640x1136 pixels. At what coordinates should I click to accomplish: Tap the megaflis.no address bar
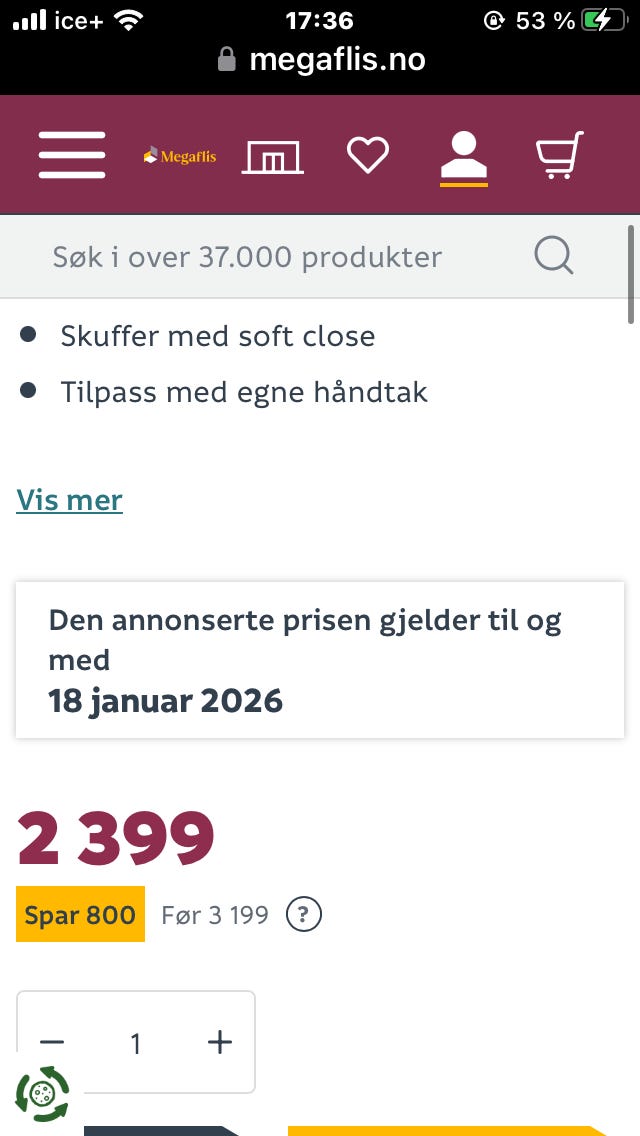pyautogui.click(x=320, y=59)
